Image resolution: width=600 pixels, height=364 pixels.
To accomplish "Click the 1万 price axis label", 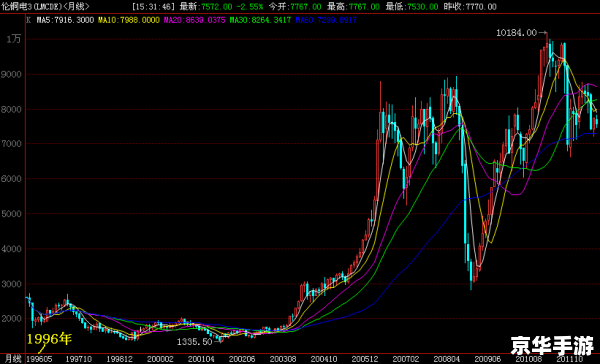I will (x=14, y=39).
